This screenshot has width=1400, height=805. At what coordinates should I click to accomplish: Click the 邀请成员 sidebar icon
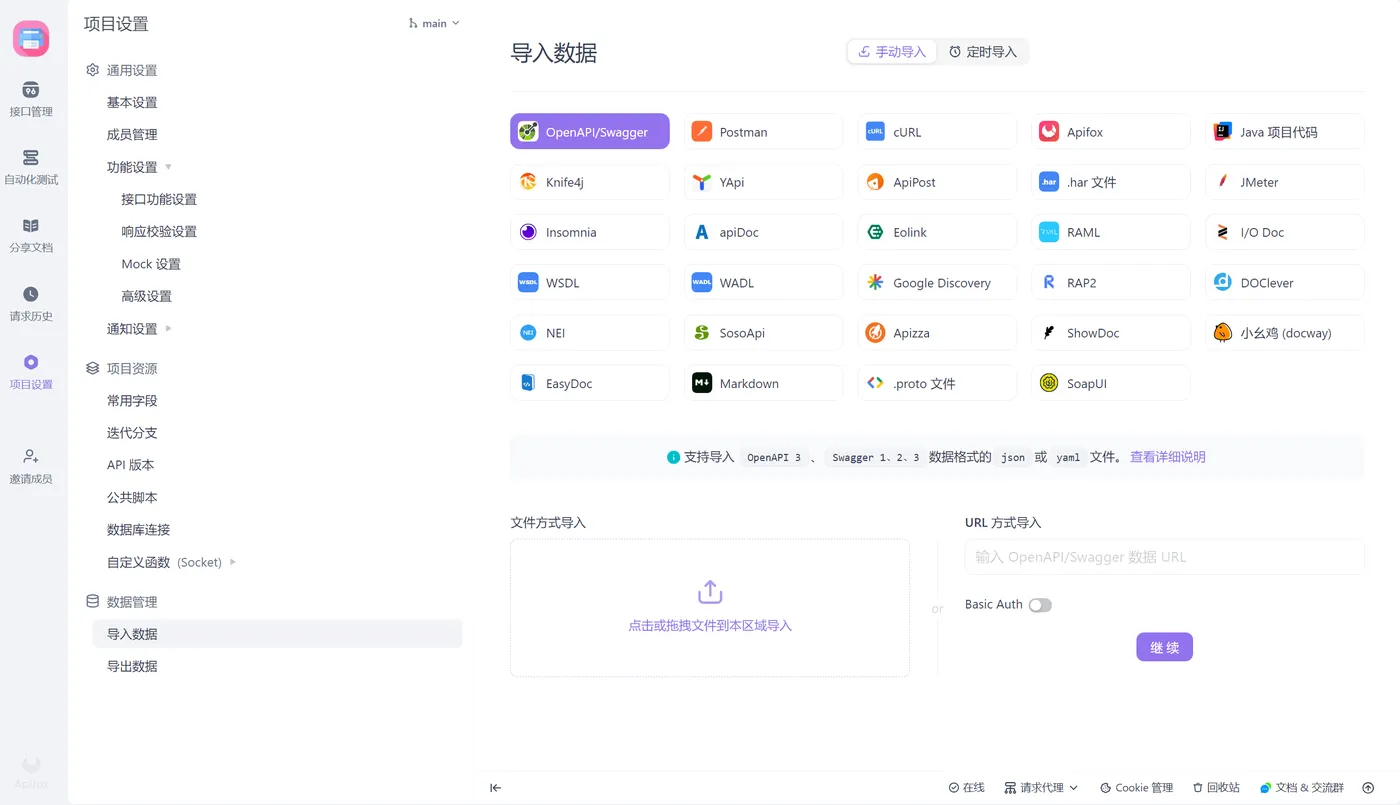31,466
